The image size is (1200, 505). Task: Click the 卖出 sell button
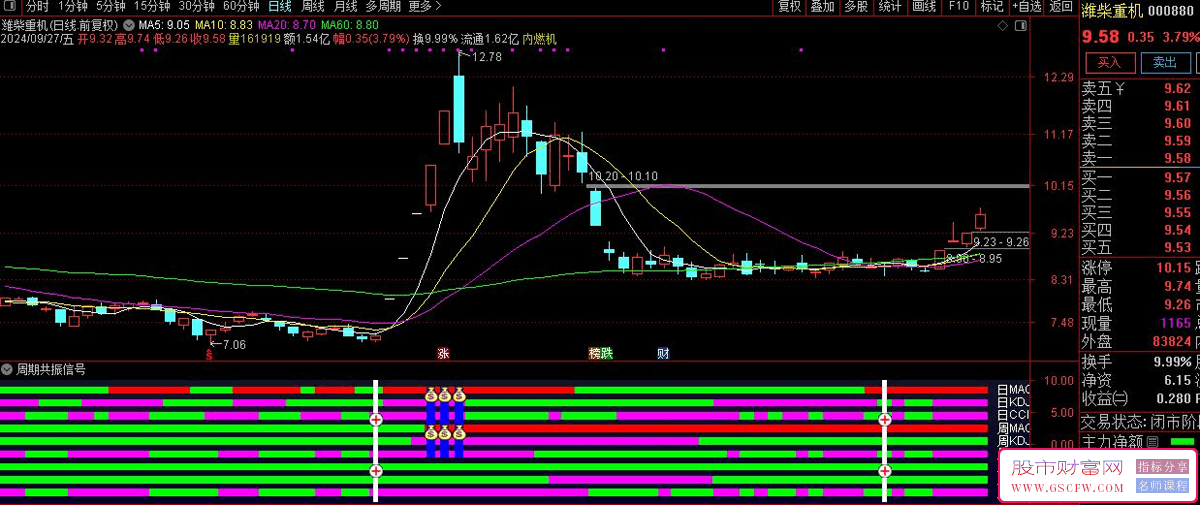1165,62
